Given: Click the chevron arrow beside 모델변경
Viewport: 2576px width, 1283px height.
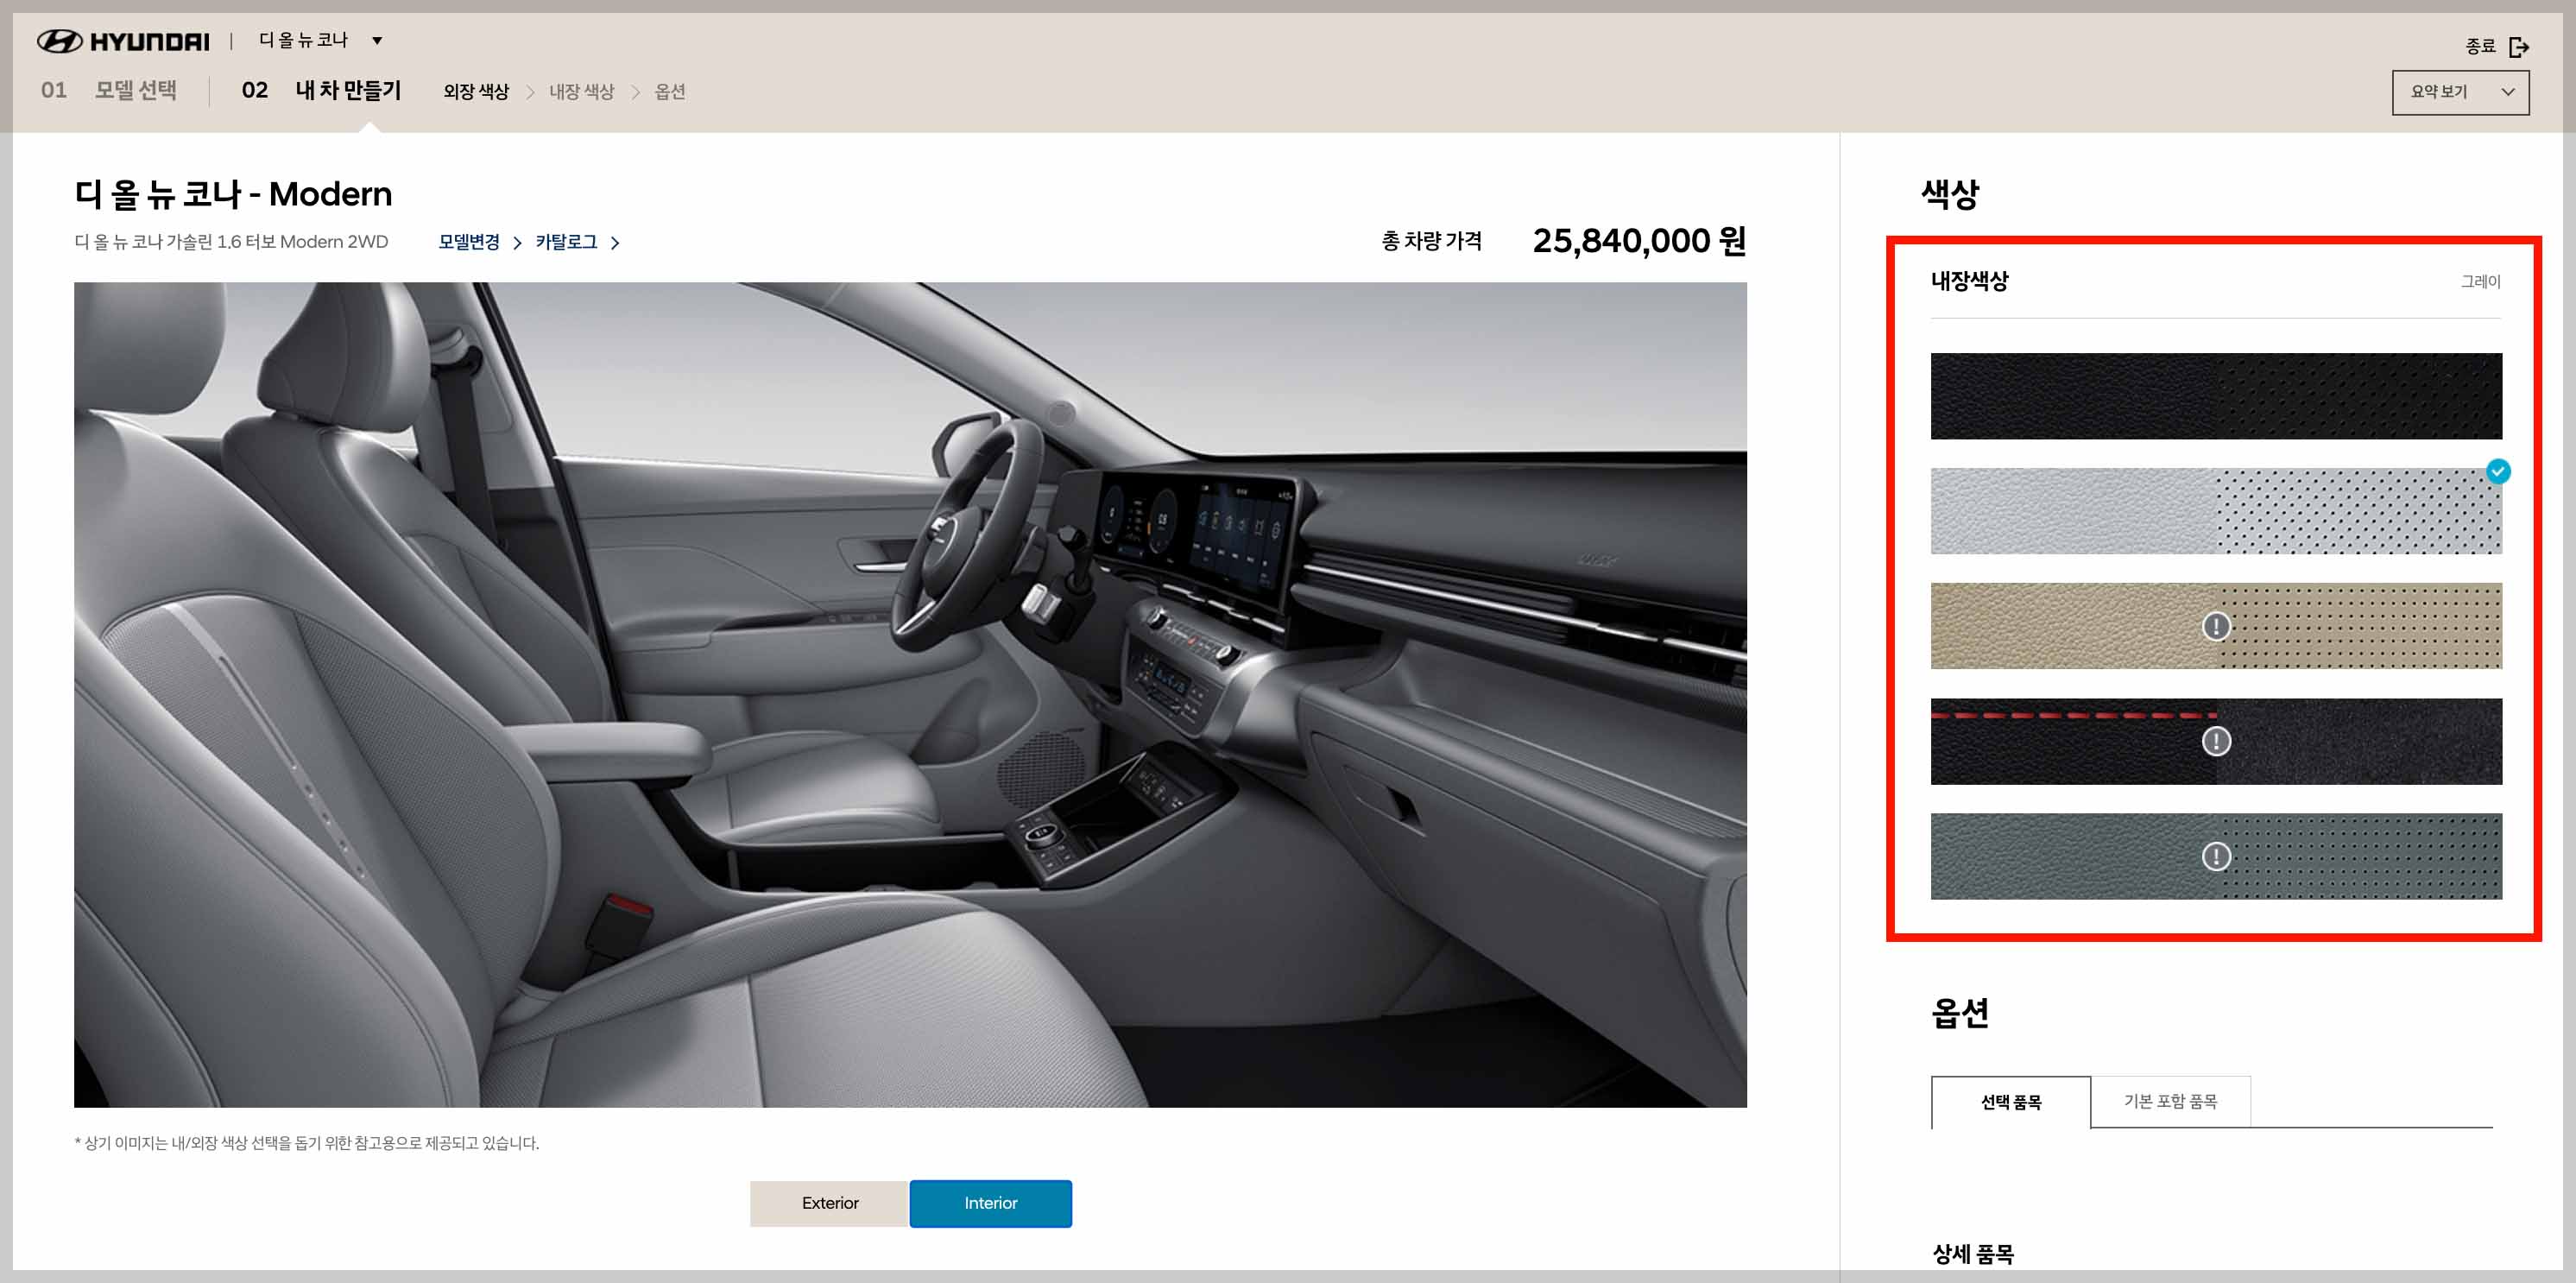Looking at the screenshot, I should pos(517,243).
